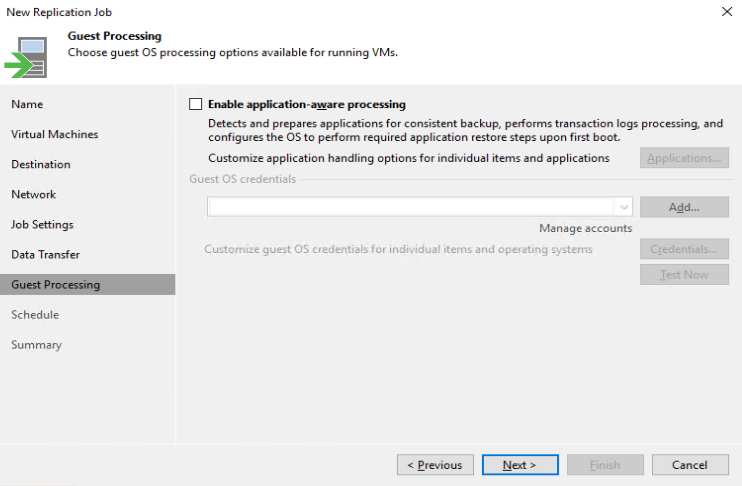Screen dimensions: 742x486
Task: Proceed with the Next > button
Action: (x=519, y=465)
